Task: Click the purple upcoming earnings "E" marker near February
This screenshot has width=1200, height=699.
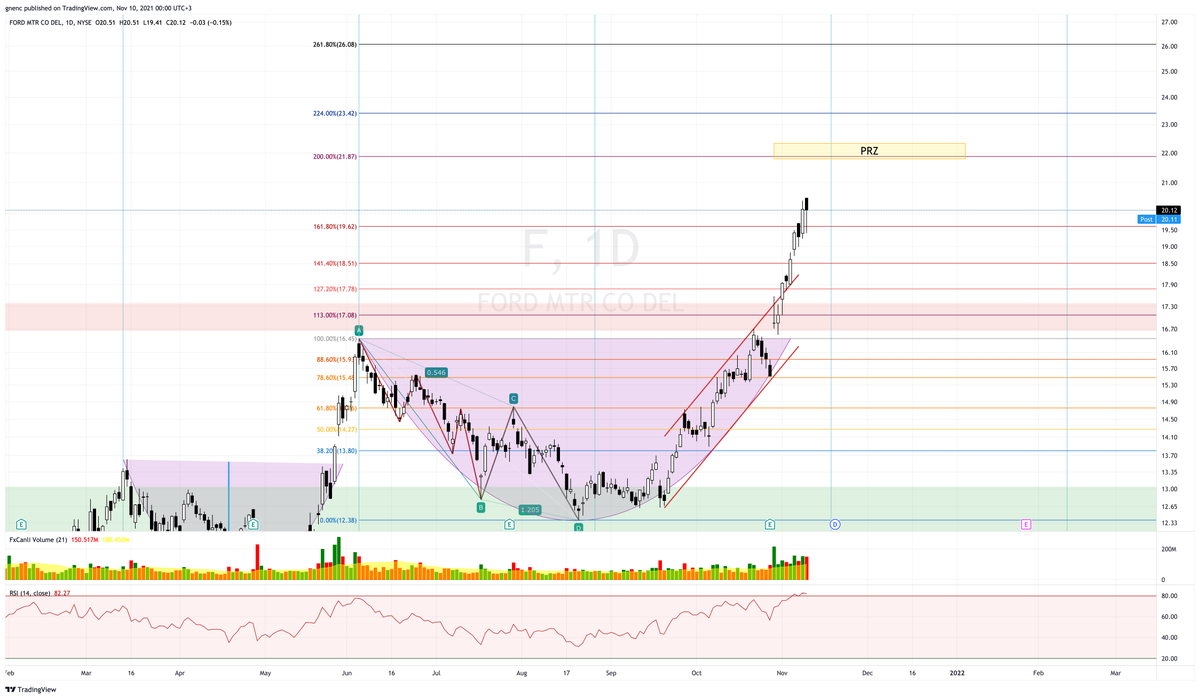Action: tap(1026, 524)
